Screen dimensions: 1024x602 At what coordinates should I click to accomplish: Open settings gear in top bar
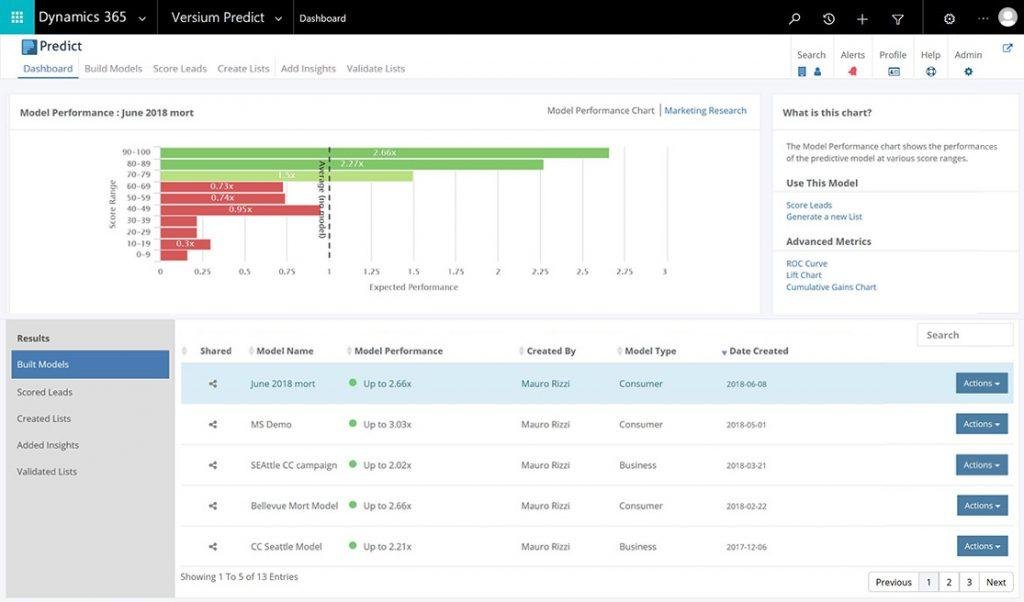click(949, 19)
